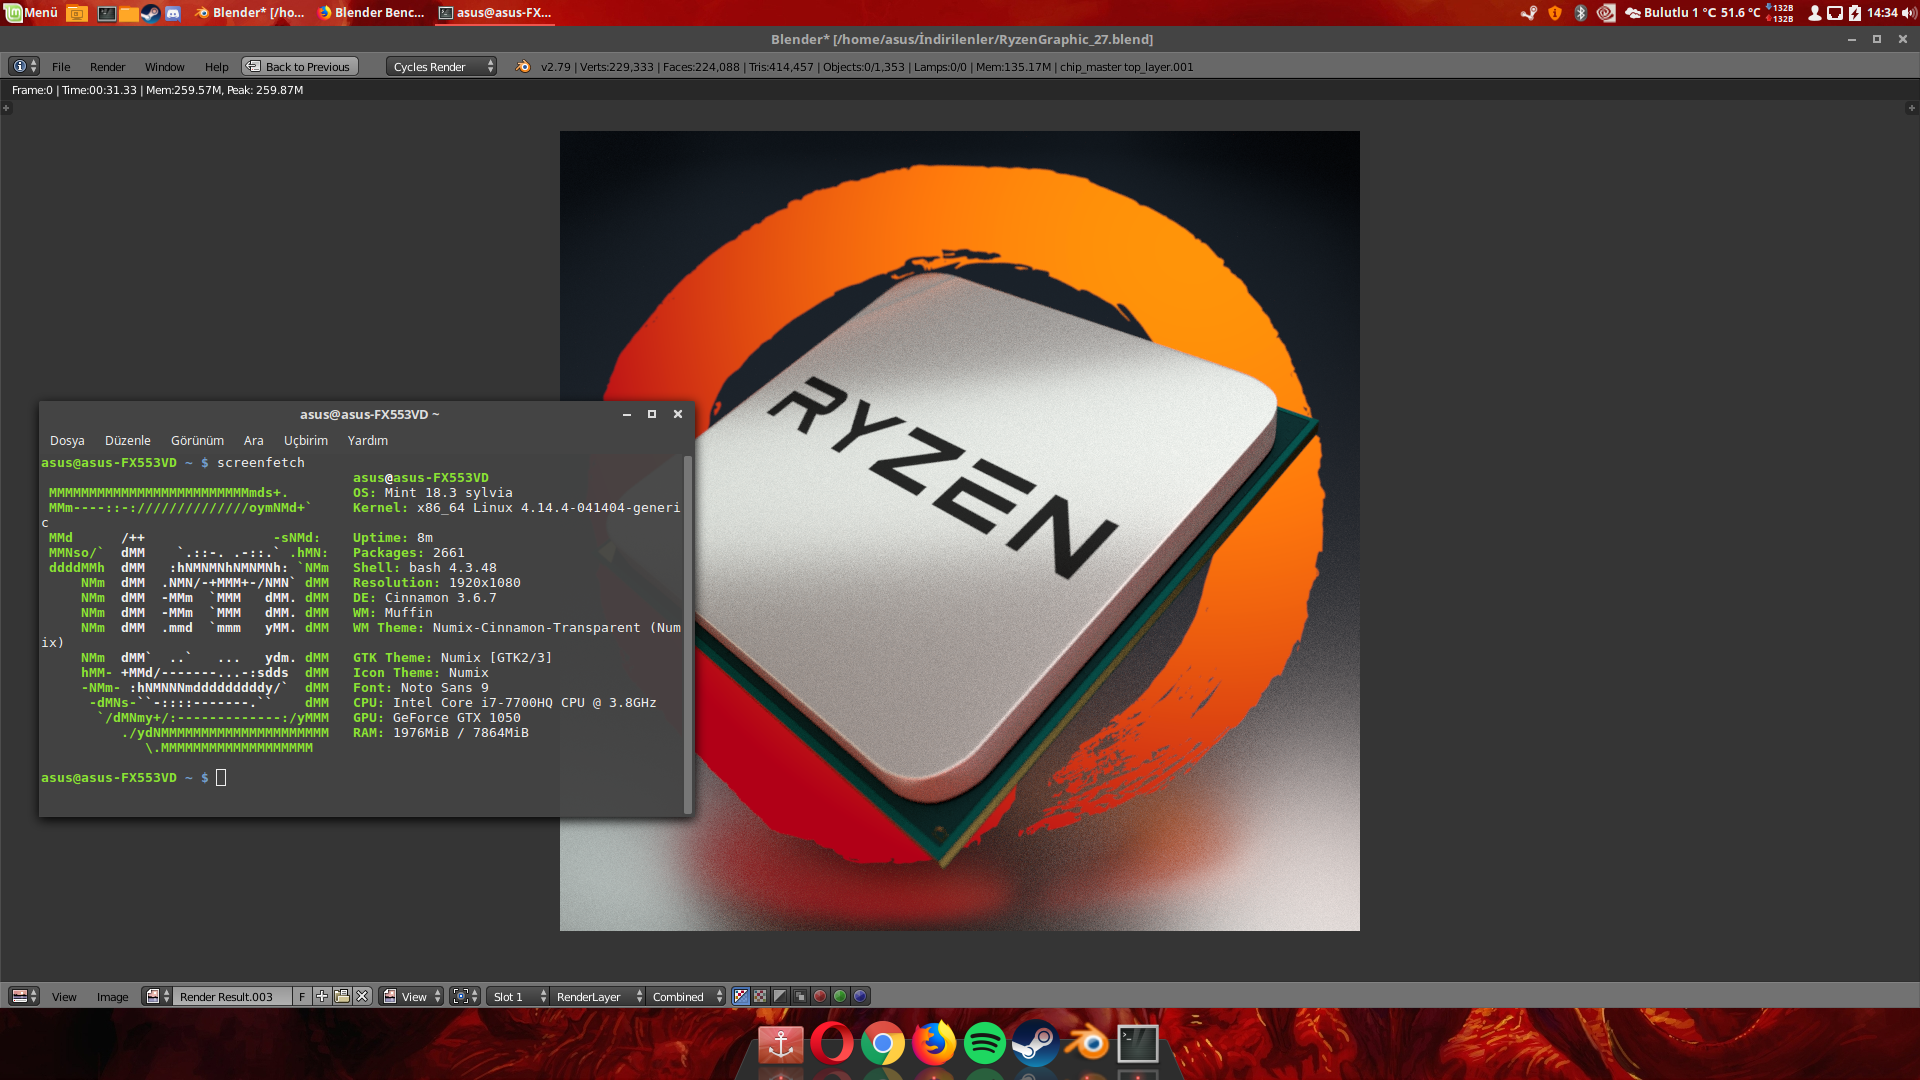Open the image editor Image menu

point(112,997)
